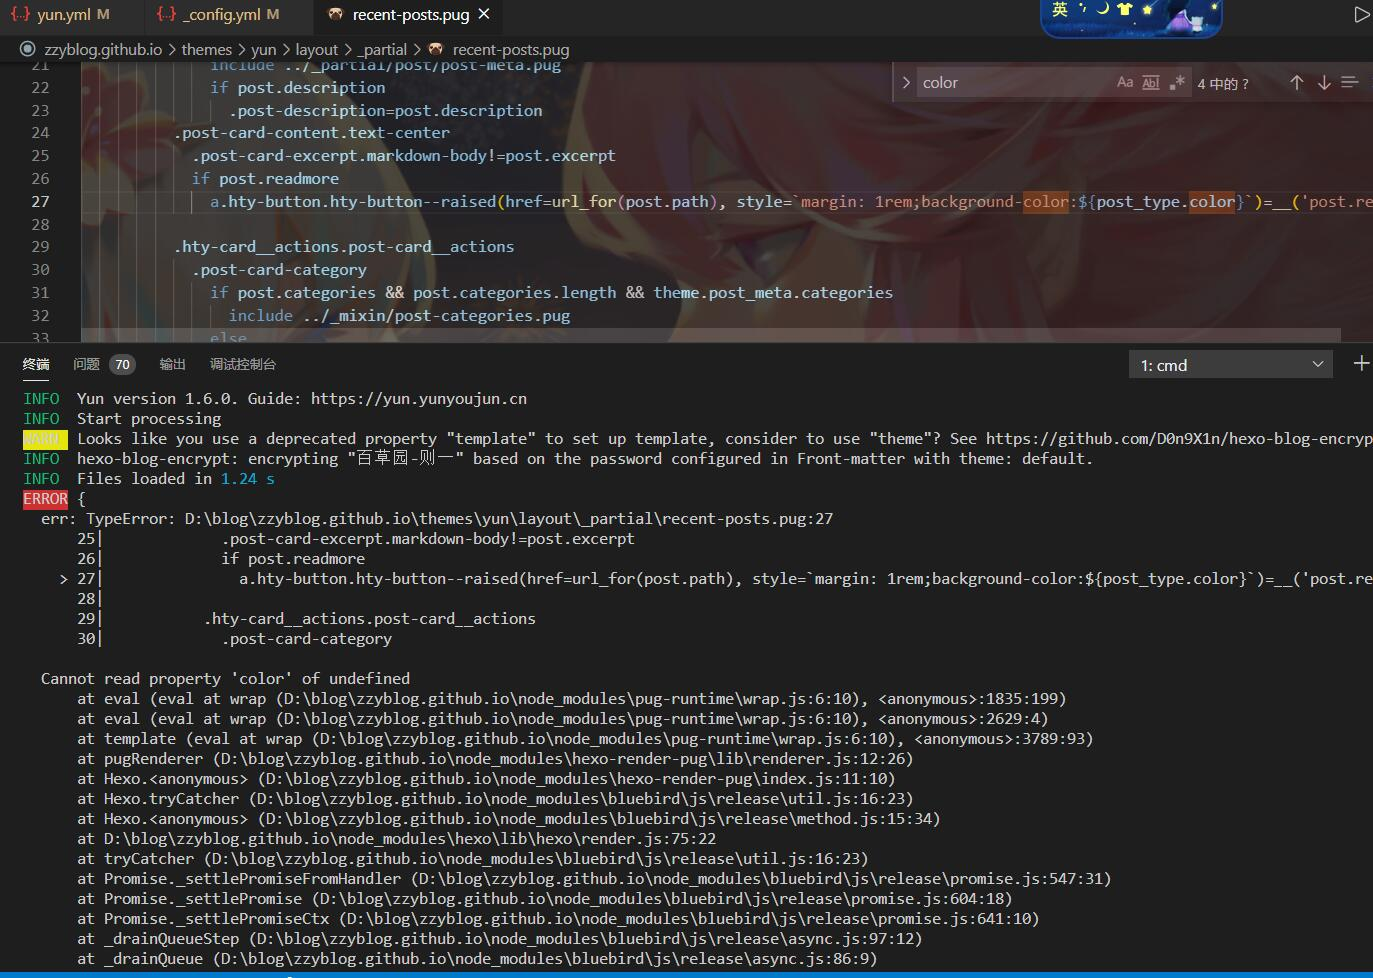Image resolution: width=1373 pixels, height=978 pixels.
Task: Toggle Match Case in the find widget
Action: click(x=1125, y=82)
